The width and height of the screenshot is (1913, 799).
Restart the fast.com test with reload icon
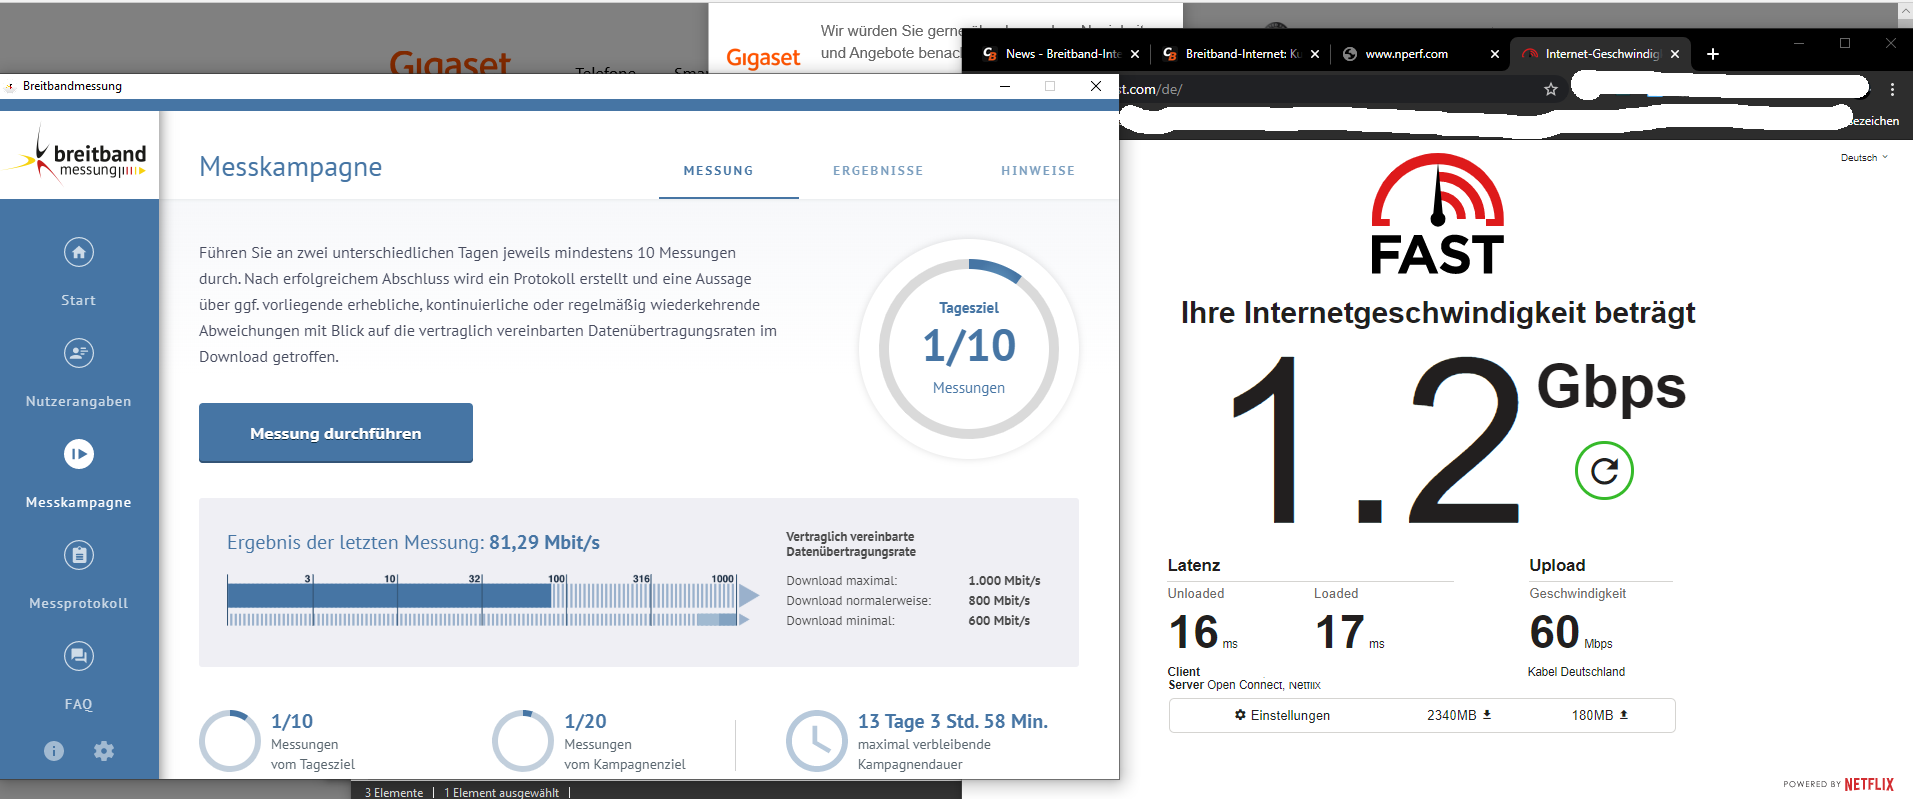coord(1604,471)
